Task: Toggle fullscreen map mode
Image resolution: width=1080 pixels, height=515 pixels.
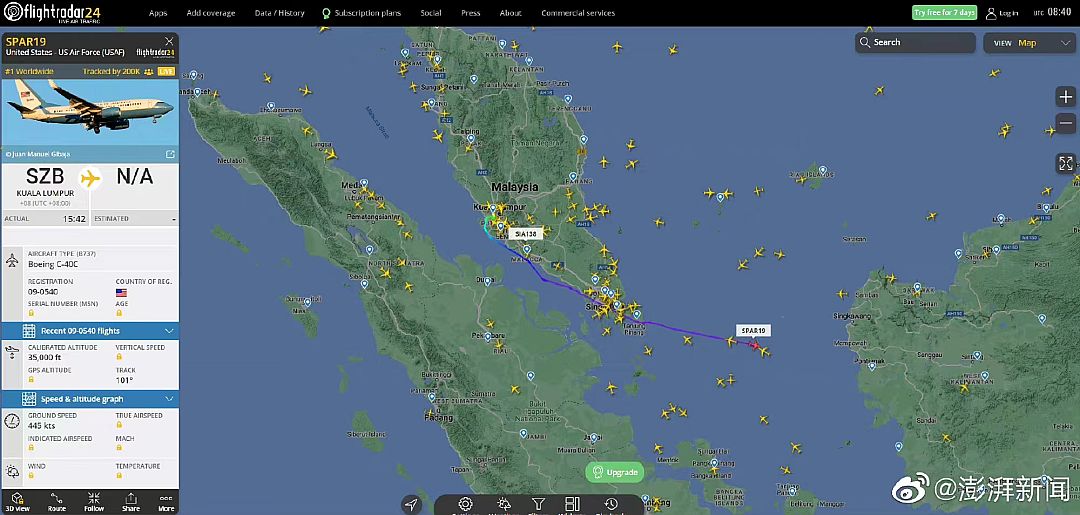Action: tap(1066, 163)
